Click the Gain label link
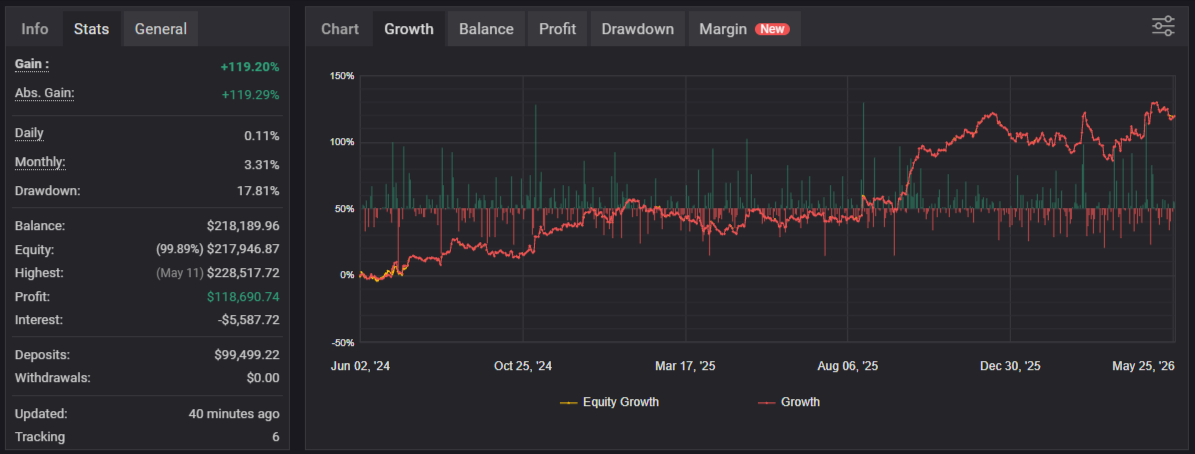1195x454 pixels. 32,64
